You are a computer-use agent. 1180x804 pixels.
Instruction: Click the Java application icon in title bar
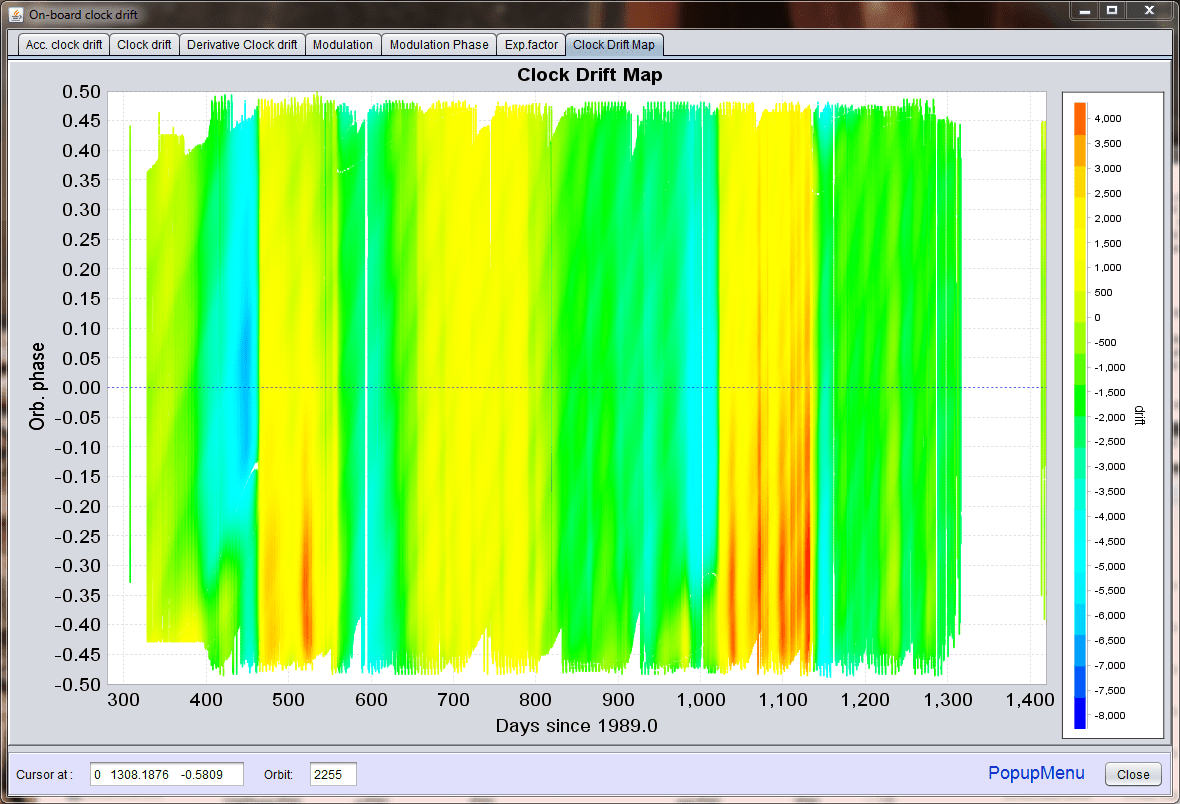[14, 14]
